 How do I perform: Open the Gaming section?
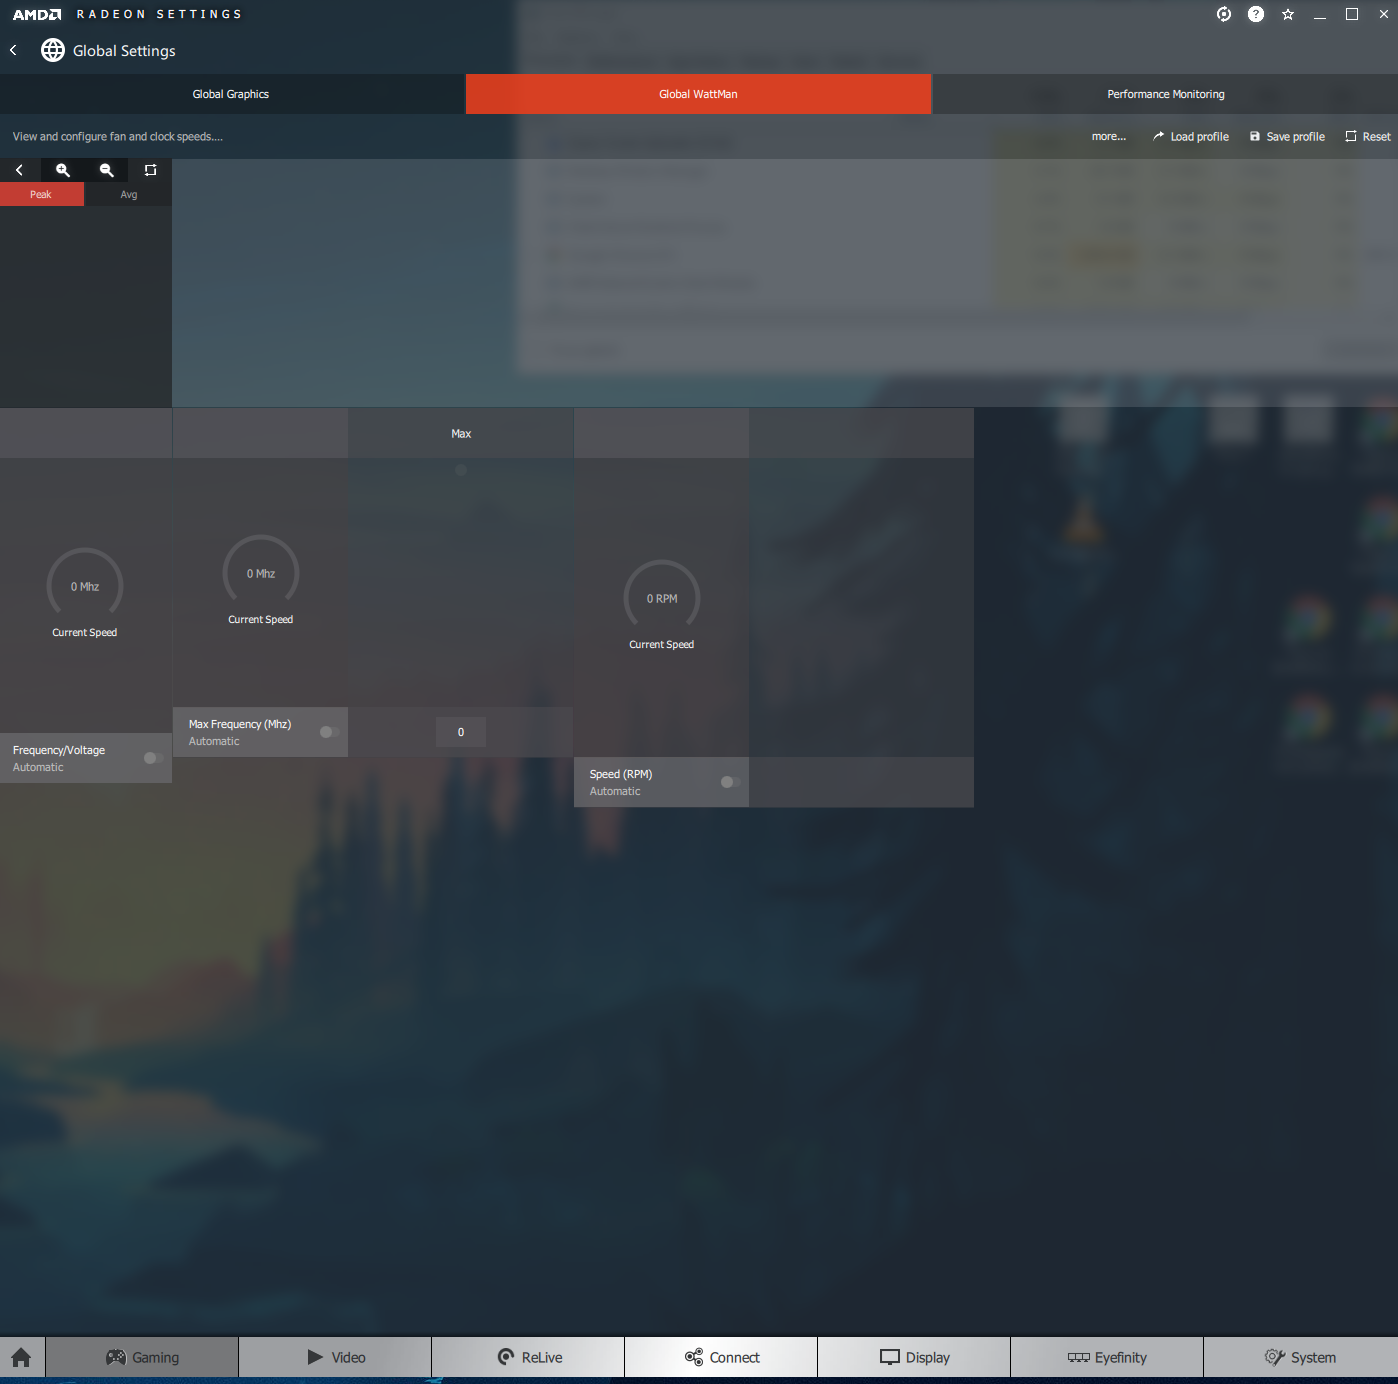tap(142, 1357)
